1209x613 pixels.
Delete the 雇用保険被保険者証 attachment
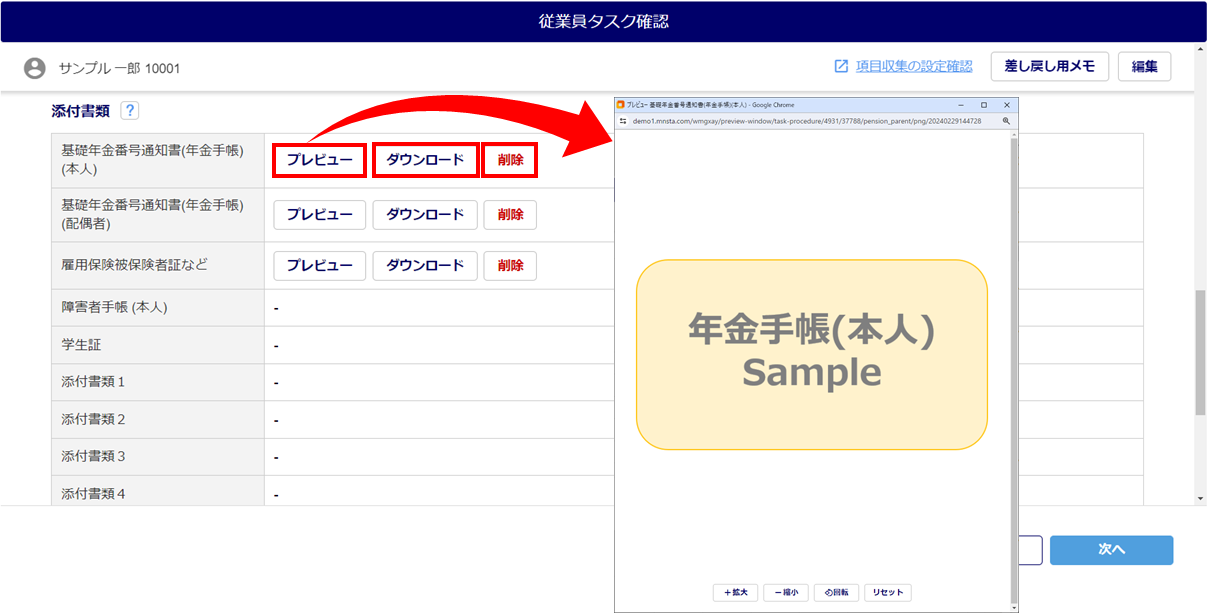click(510, 266)
